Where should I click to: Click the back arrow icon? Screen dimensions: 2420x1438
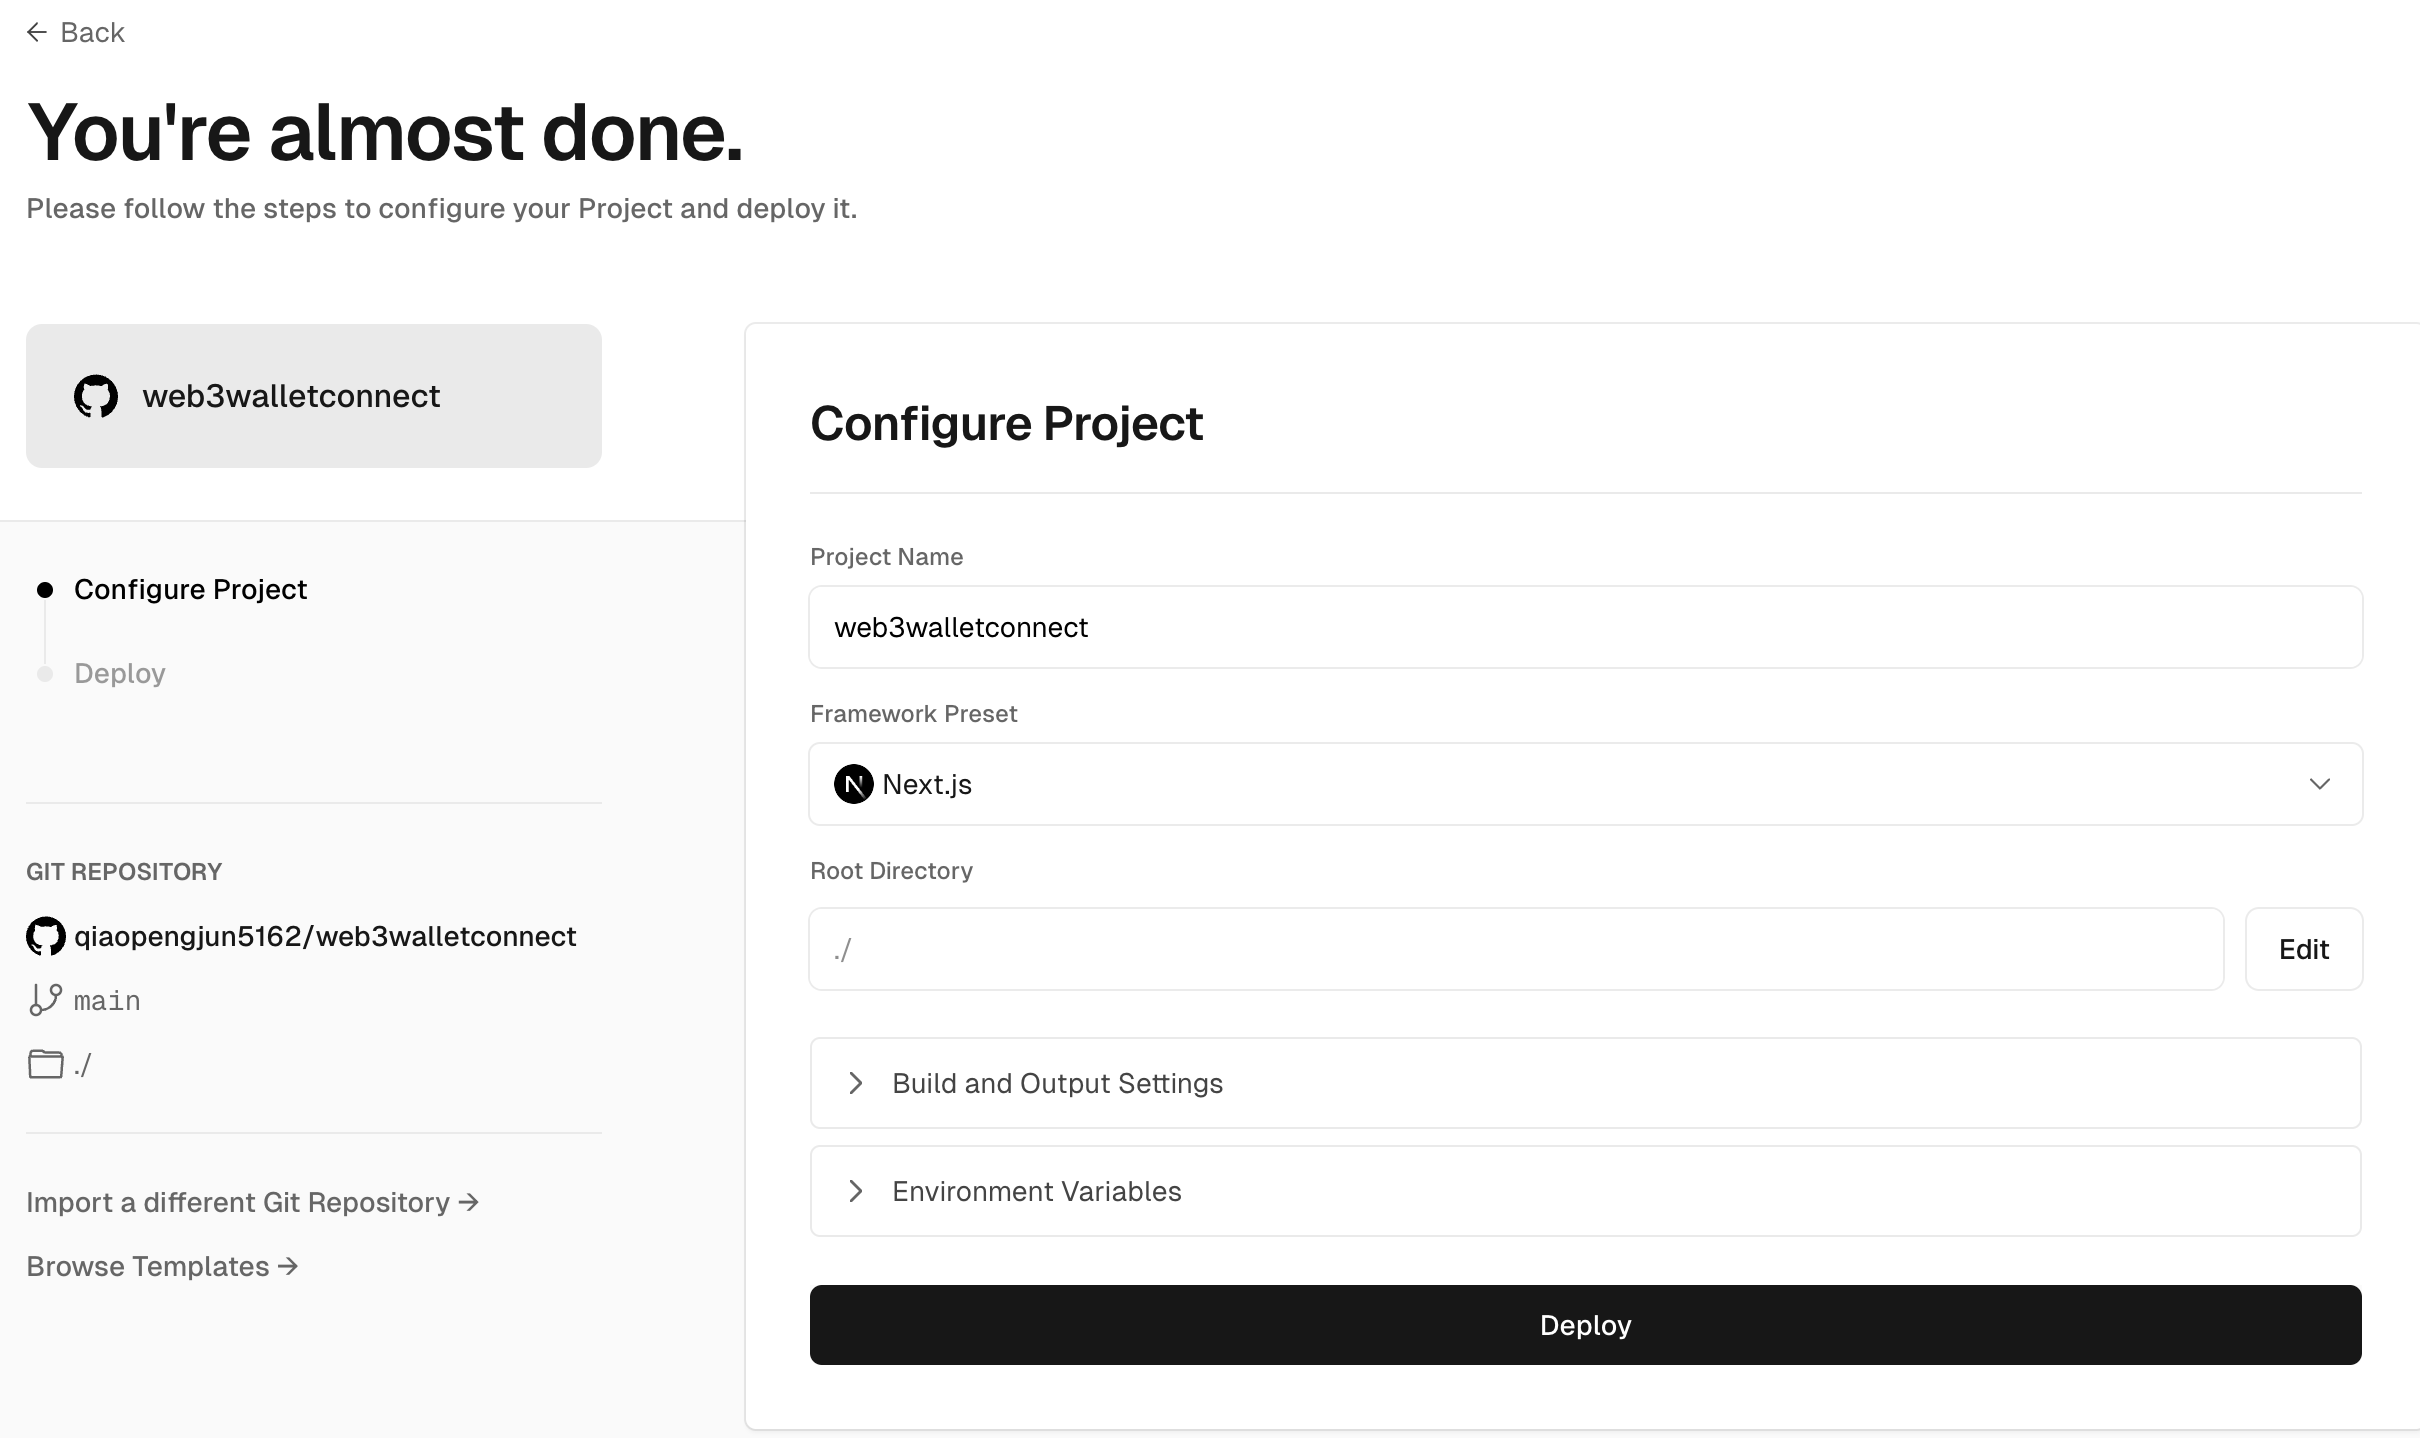[37, 33]
